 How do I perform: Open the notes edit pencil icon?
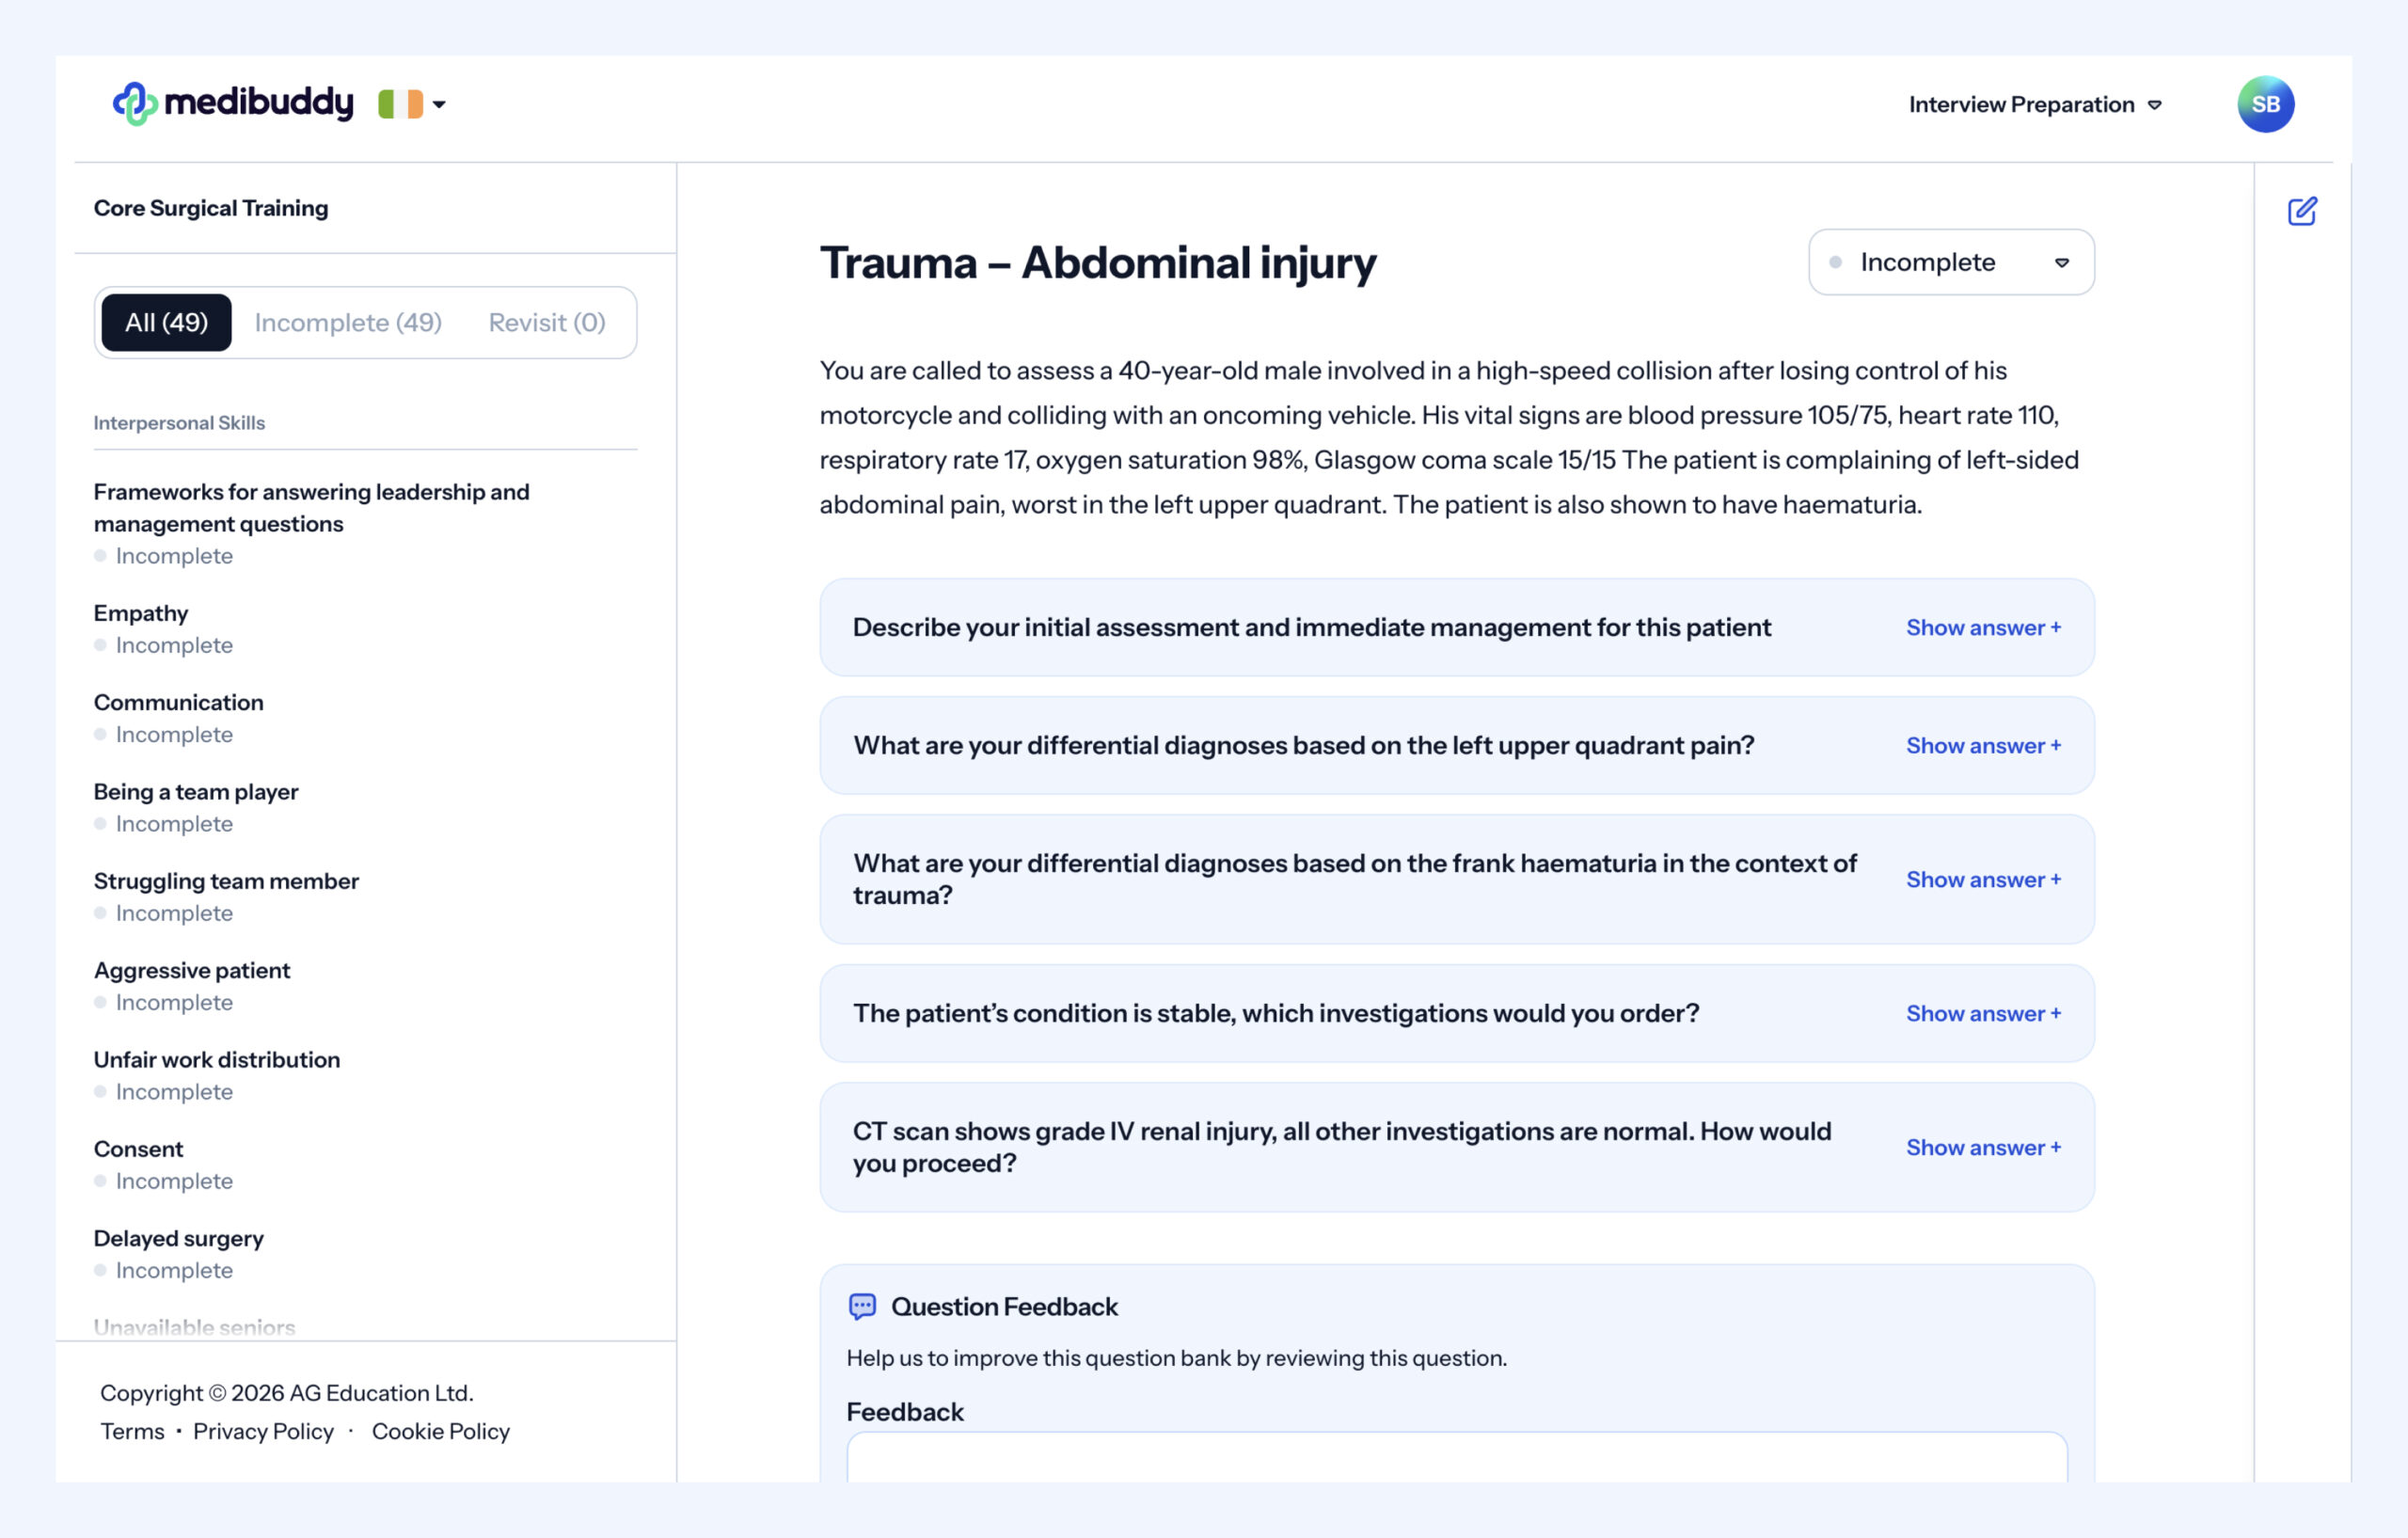tap(2301, 211)
